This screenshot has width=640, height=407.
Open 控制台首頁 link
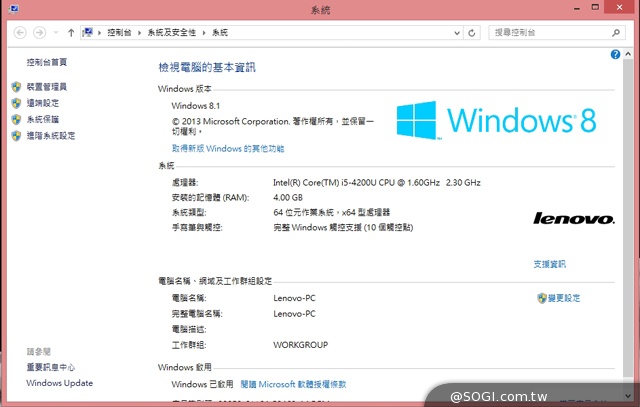click(47, 62)
